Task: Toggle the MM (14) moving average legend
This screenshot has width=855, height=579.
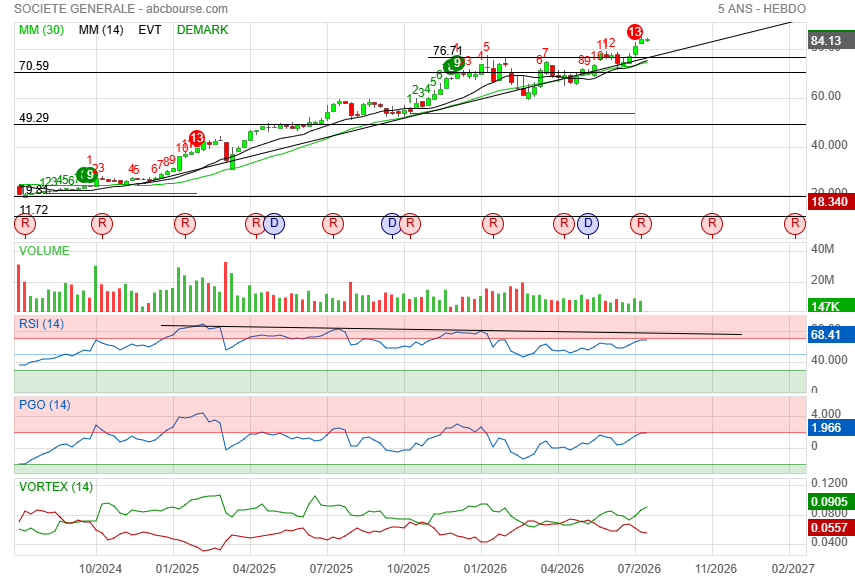Action: [101, 30]
